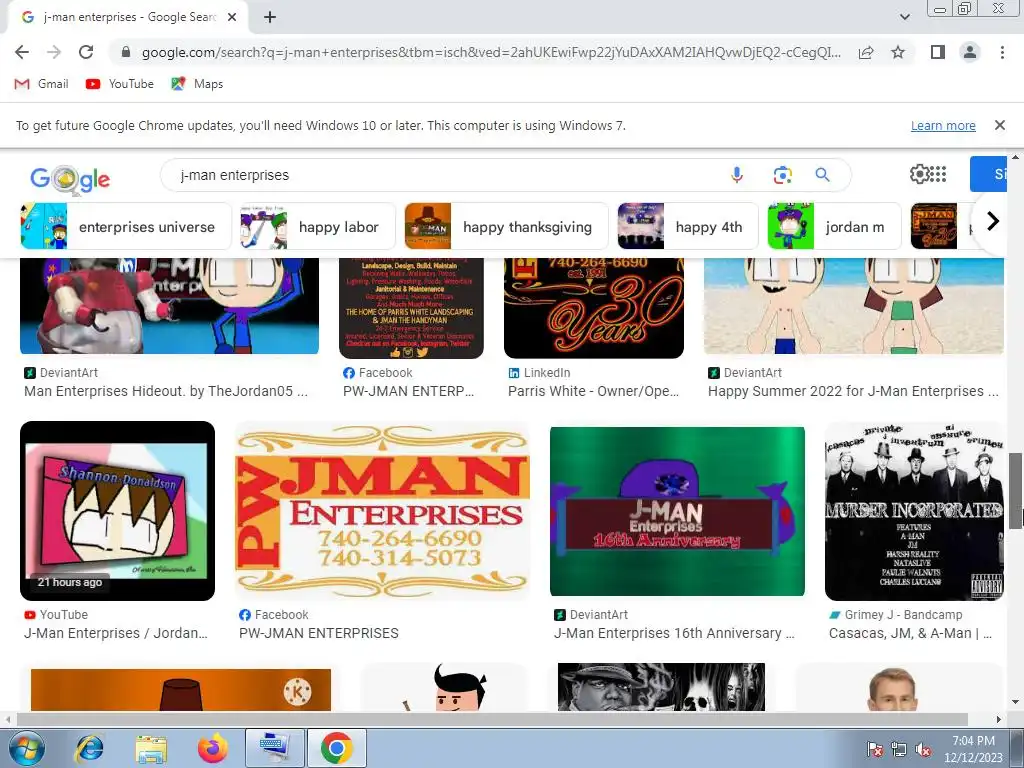Start voice search with microphone icon

[x=737, y=175]
